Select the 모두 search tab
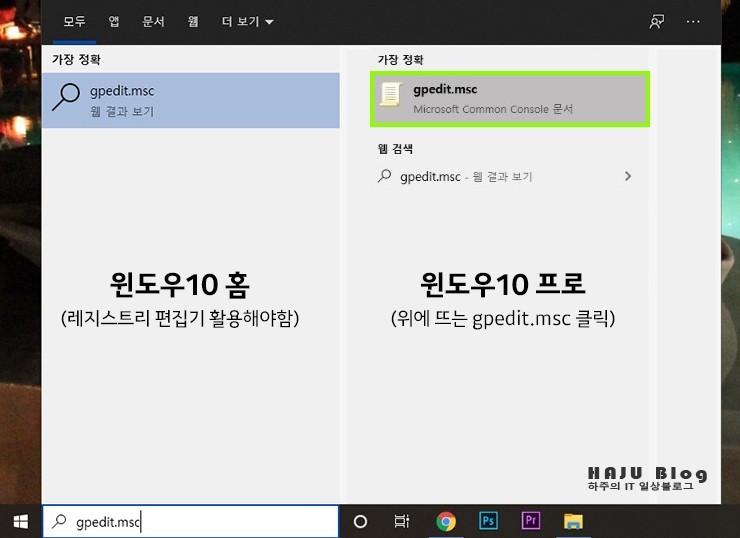Viewport: 740px width, 538px height. point(74,22)
